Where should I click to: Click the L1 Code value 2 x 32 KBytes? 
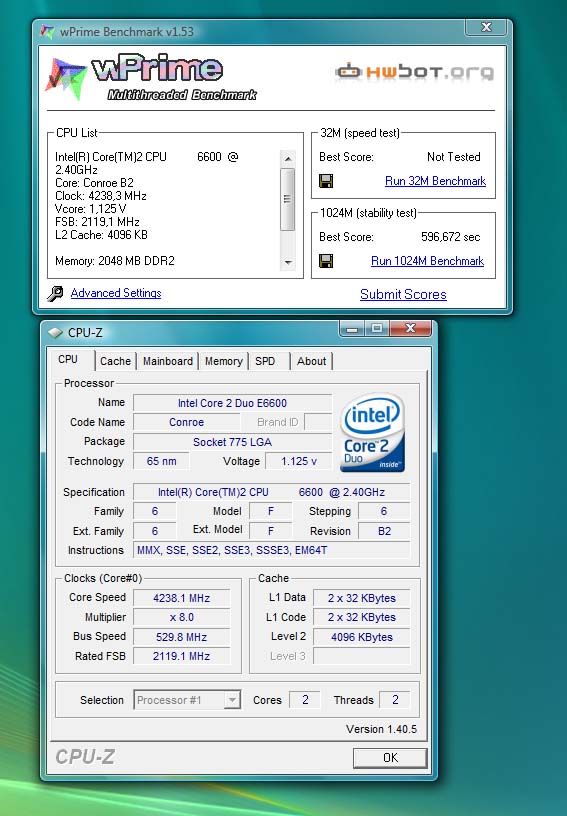[x=362, y=618]
